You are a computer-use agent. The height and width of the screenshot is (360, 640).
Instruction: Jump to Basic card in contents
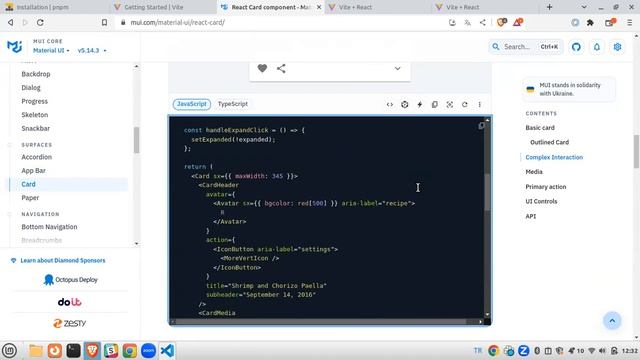[x=540, y=128]
